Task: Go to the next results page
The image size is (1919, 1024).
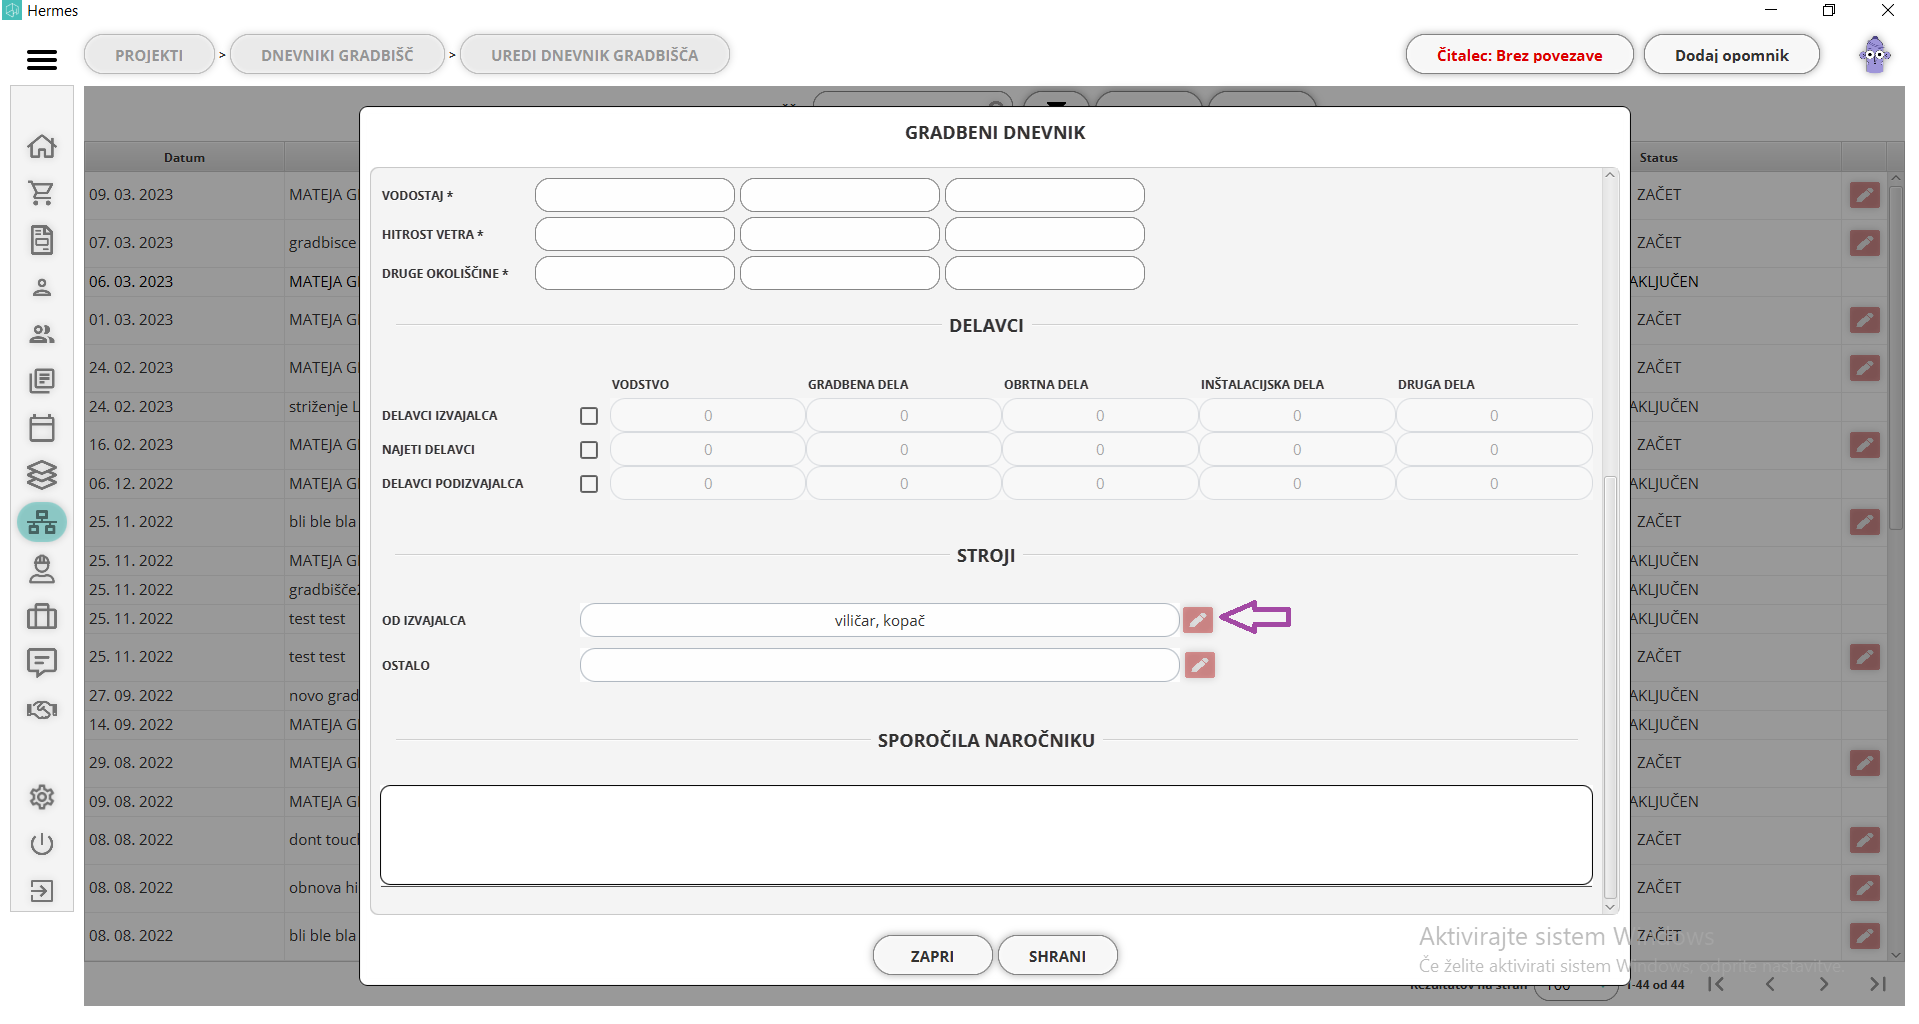Action: click(1823, 984)
